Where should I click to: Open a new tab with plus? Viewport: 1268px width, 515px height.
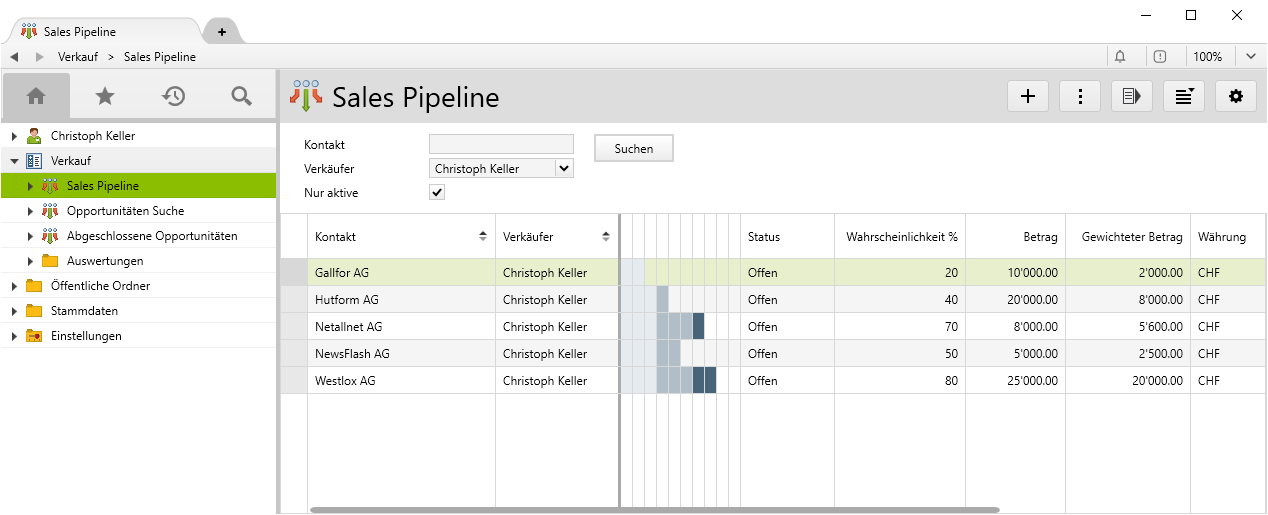coord(222,32)
